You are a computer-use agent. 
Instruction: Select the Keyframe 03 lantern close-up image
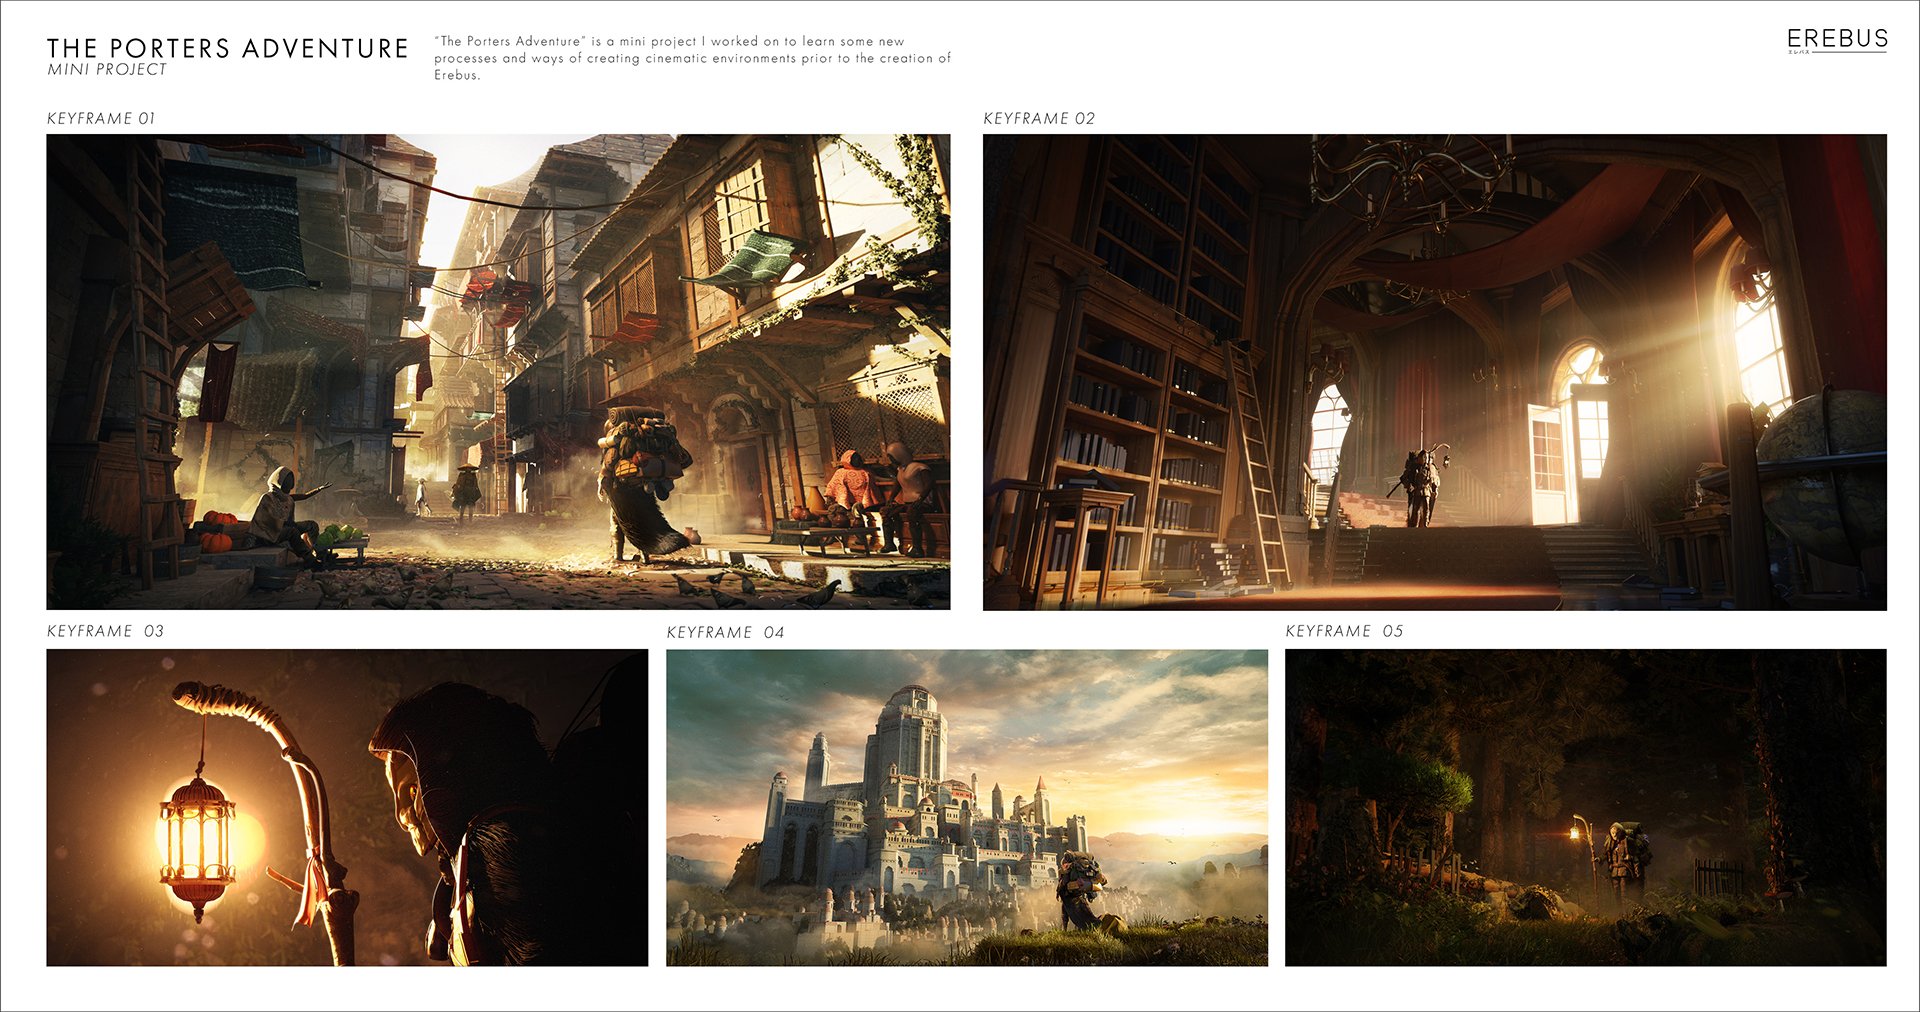(347, 807)
